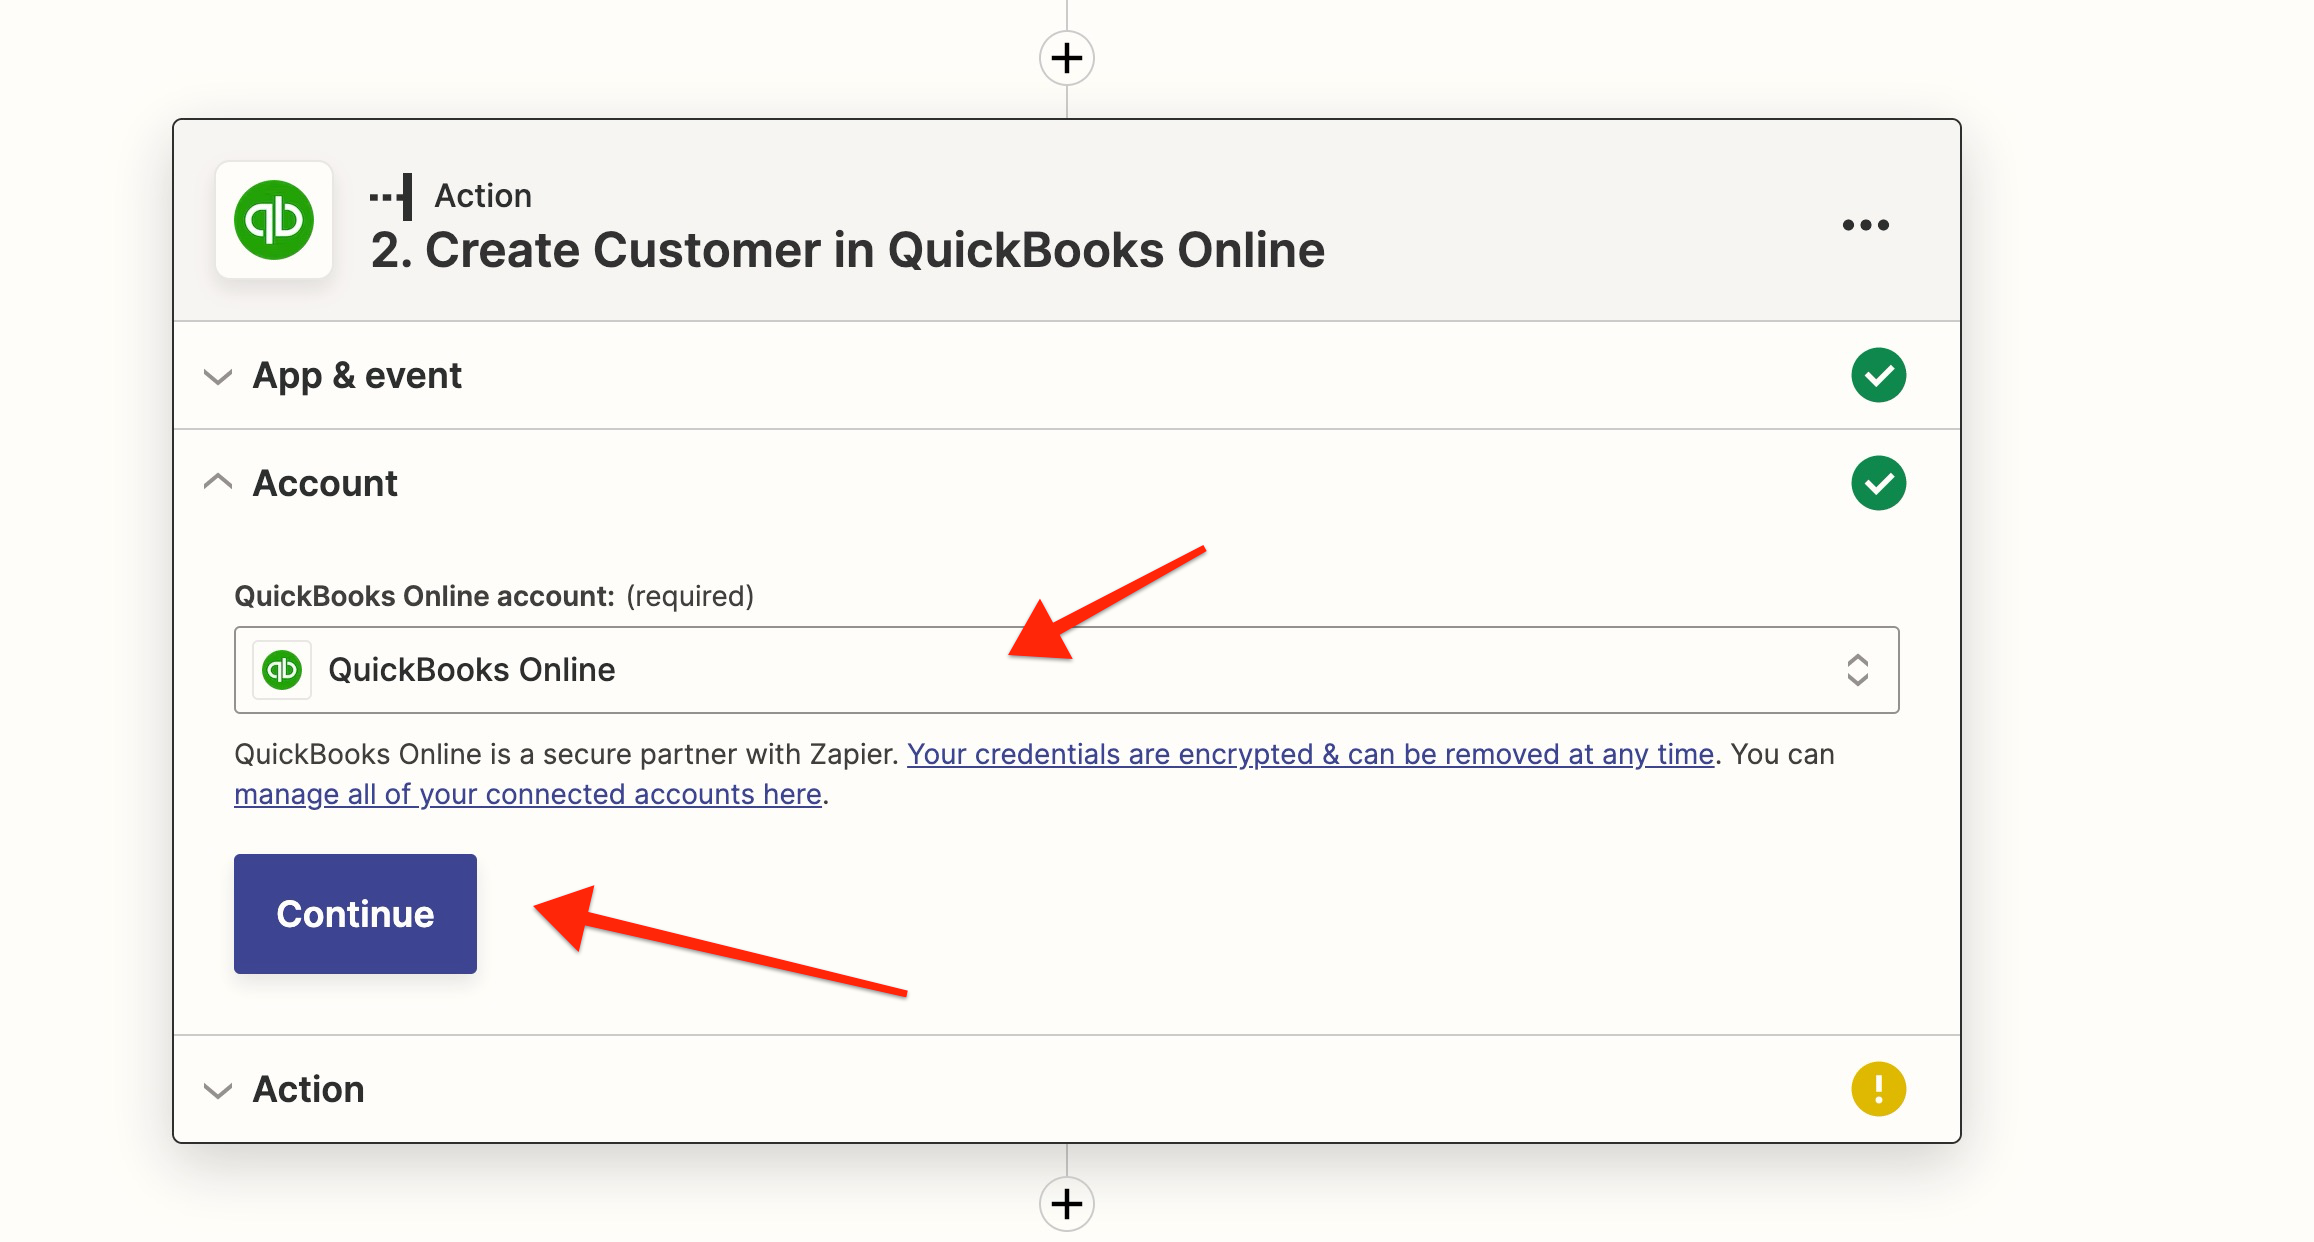The image size is (2314, 1242).
Task: Open the credentials are encrypted link
Action: click(1311, 754)
